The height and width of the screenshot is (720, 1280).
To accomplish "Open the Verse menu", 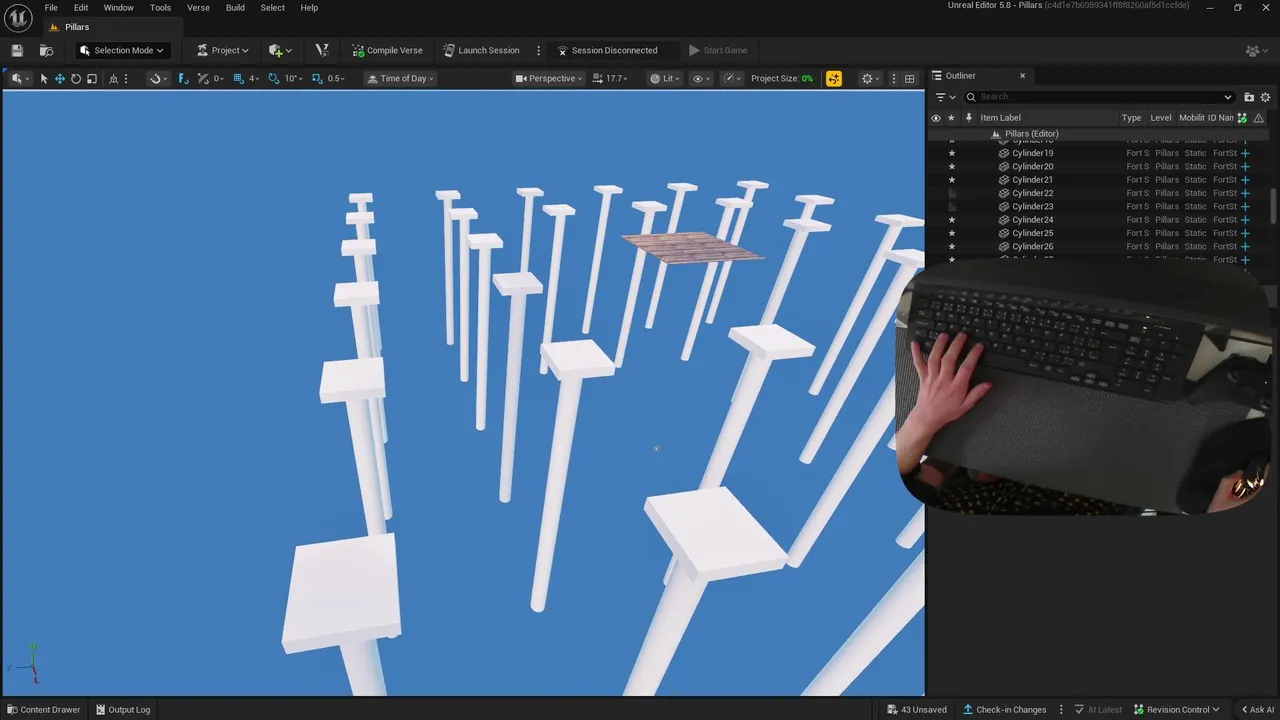I will (198, 7).
